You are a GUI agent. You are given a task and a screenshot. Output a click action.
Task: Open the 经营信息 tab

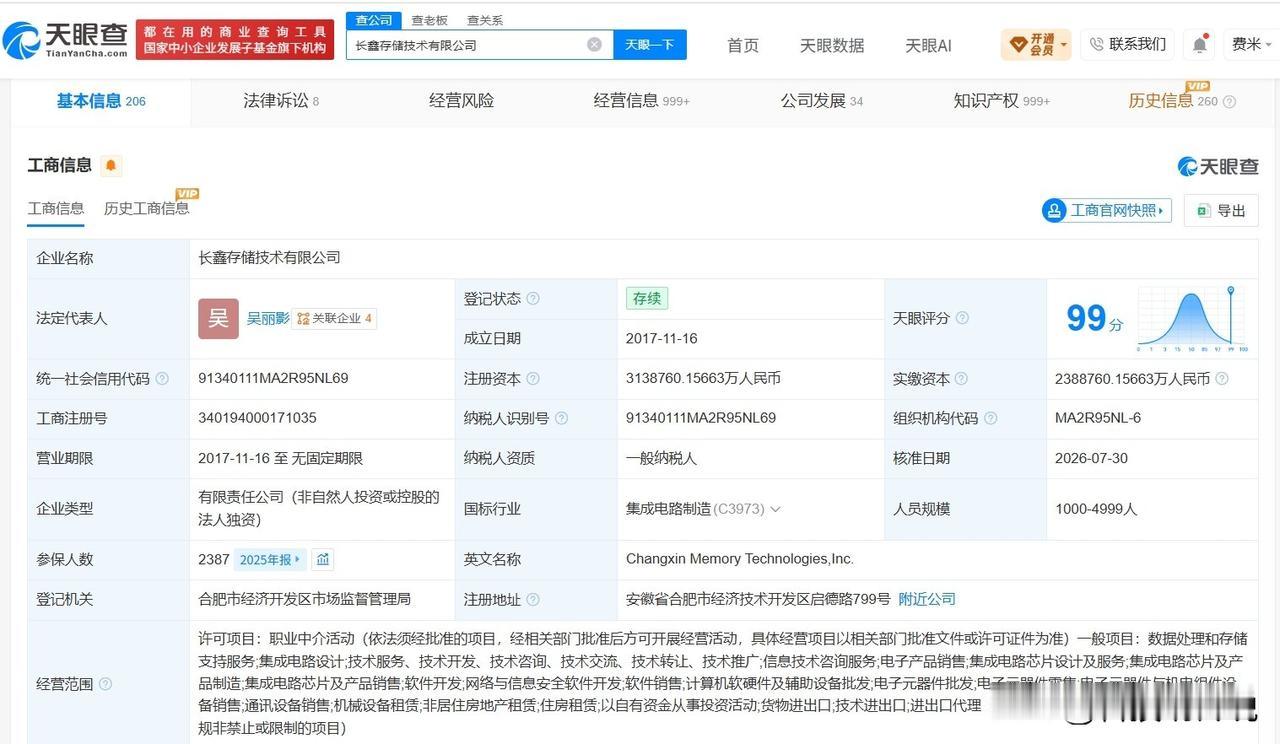tap(641, 101)
